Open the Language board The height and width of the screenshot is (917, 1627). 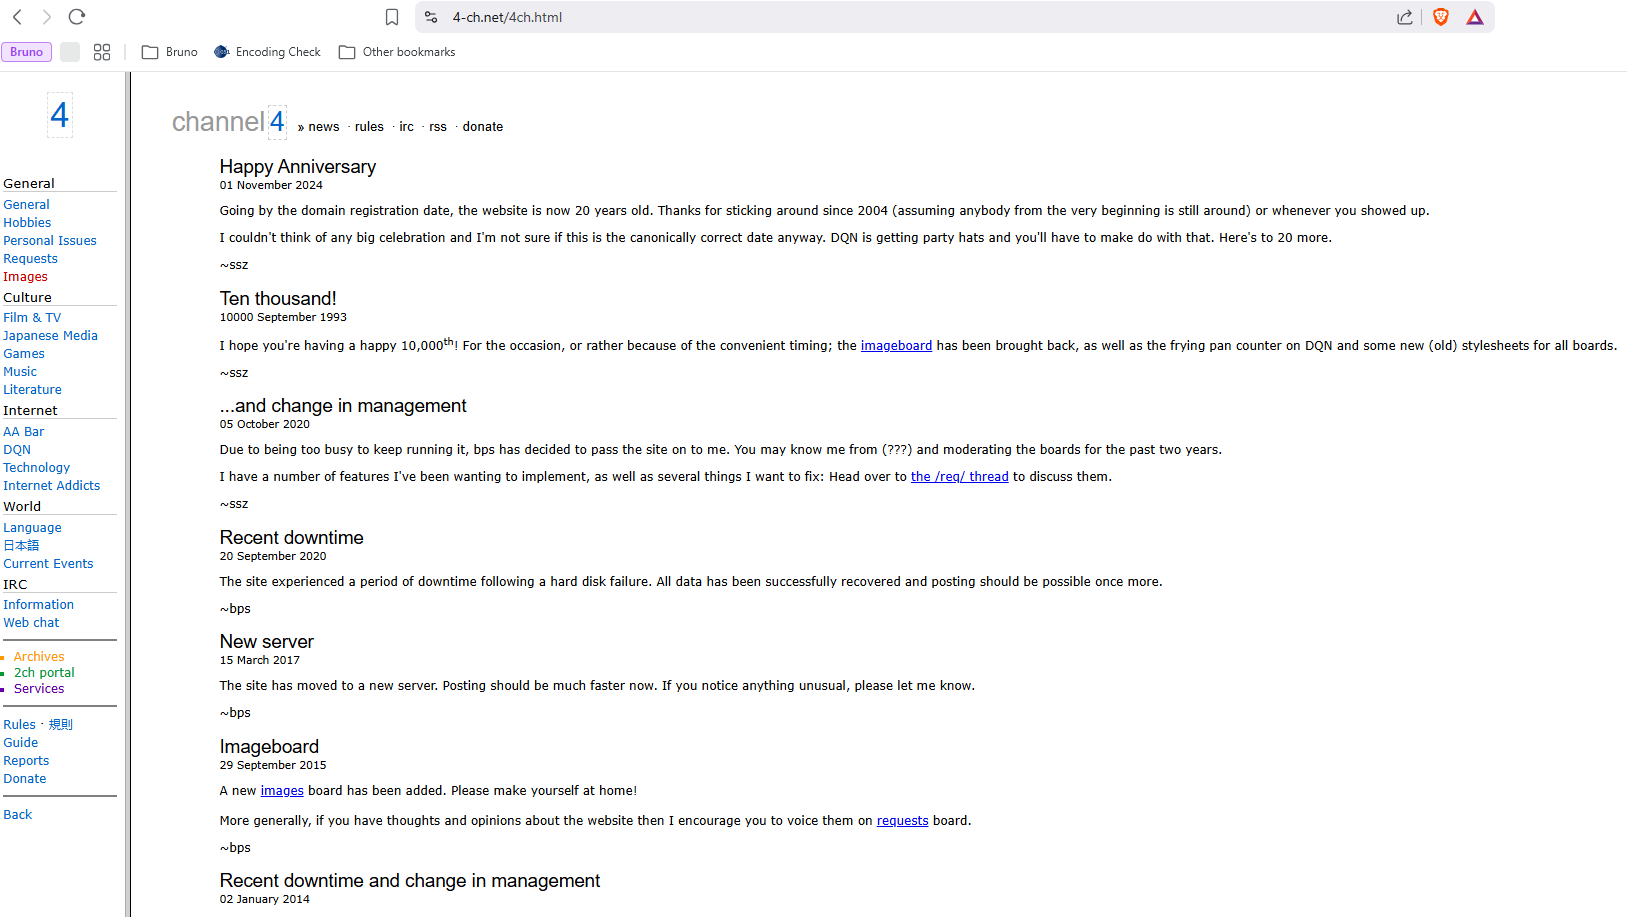tap(32, 528)
